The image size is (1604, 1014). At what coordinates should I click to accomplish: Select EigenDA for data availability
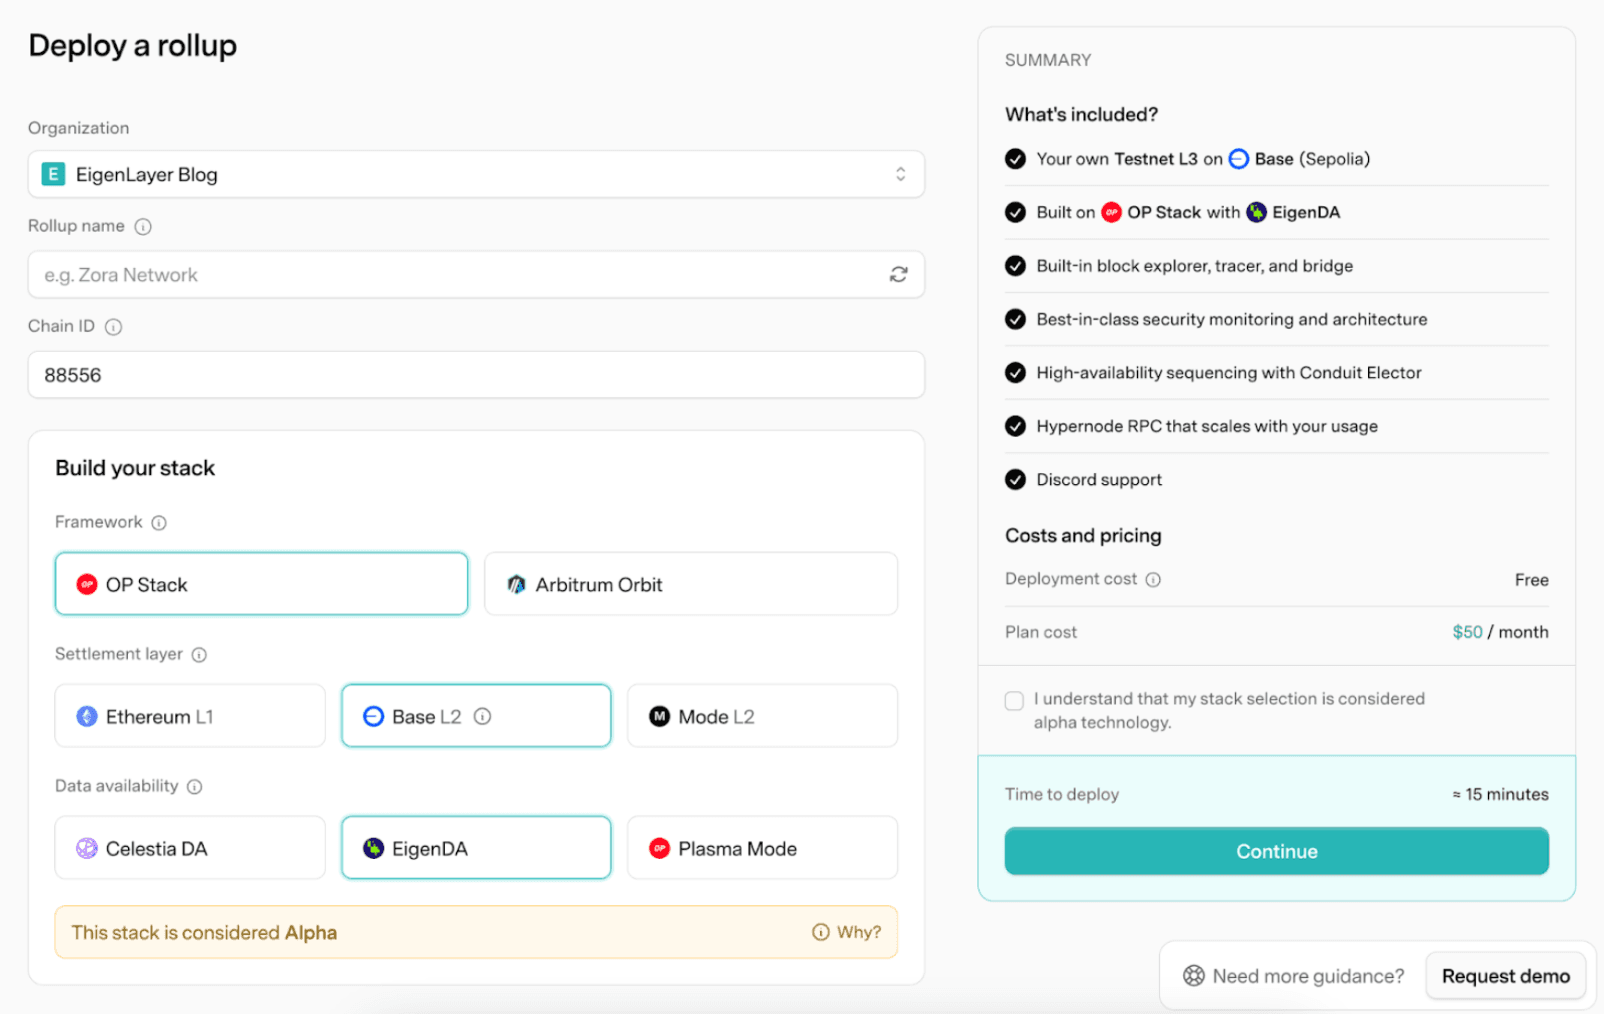pyautogui.click(x=476, y=848)
